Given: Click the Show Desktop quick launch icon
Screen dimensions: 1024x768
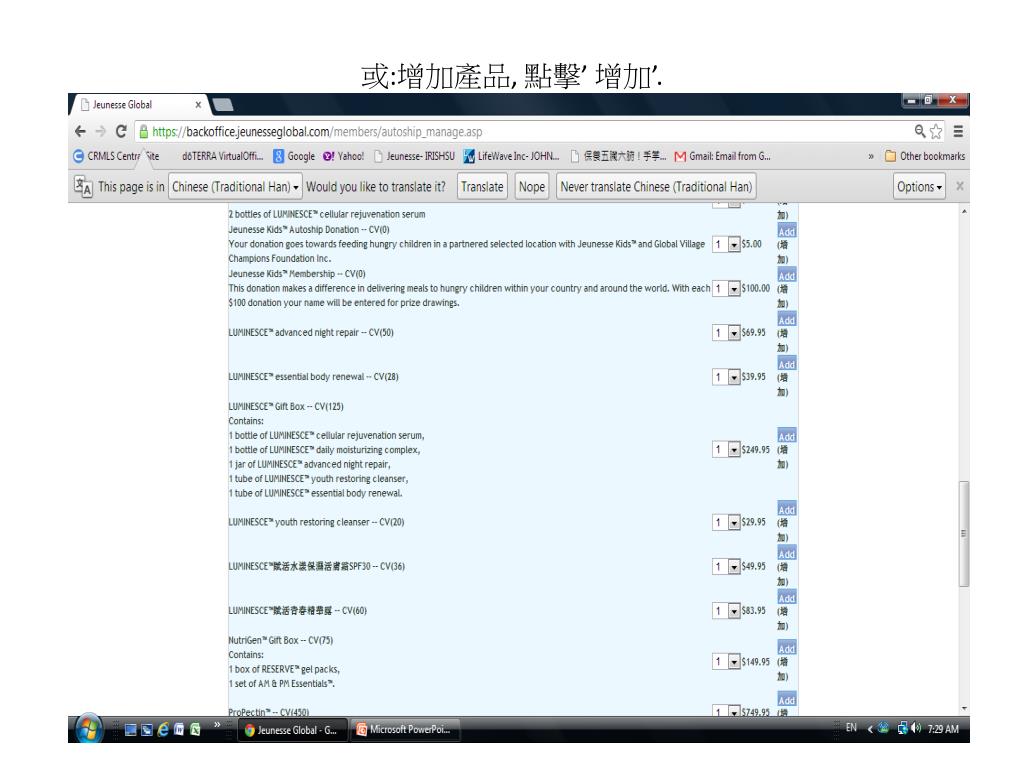Looking at the screenshot, I should coord(131,730).
